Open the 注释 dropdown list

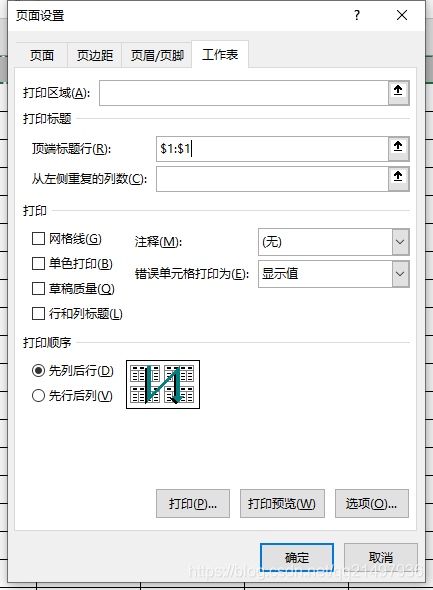click(400, 242)
